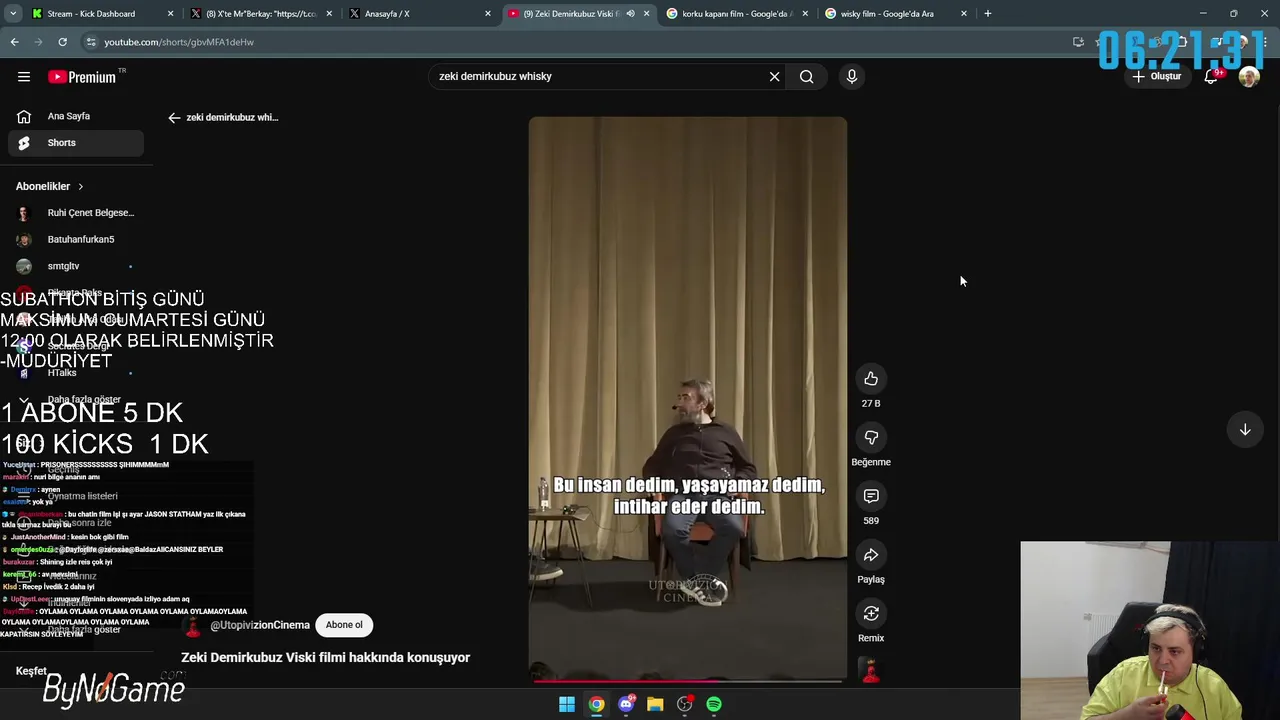Click the Oluştur create button
Screen dimensions: 1280x720
(x=1157, y=76)
